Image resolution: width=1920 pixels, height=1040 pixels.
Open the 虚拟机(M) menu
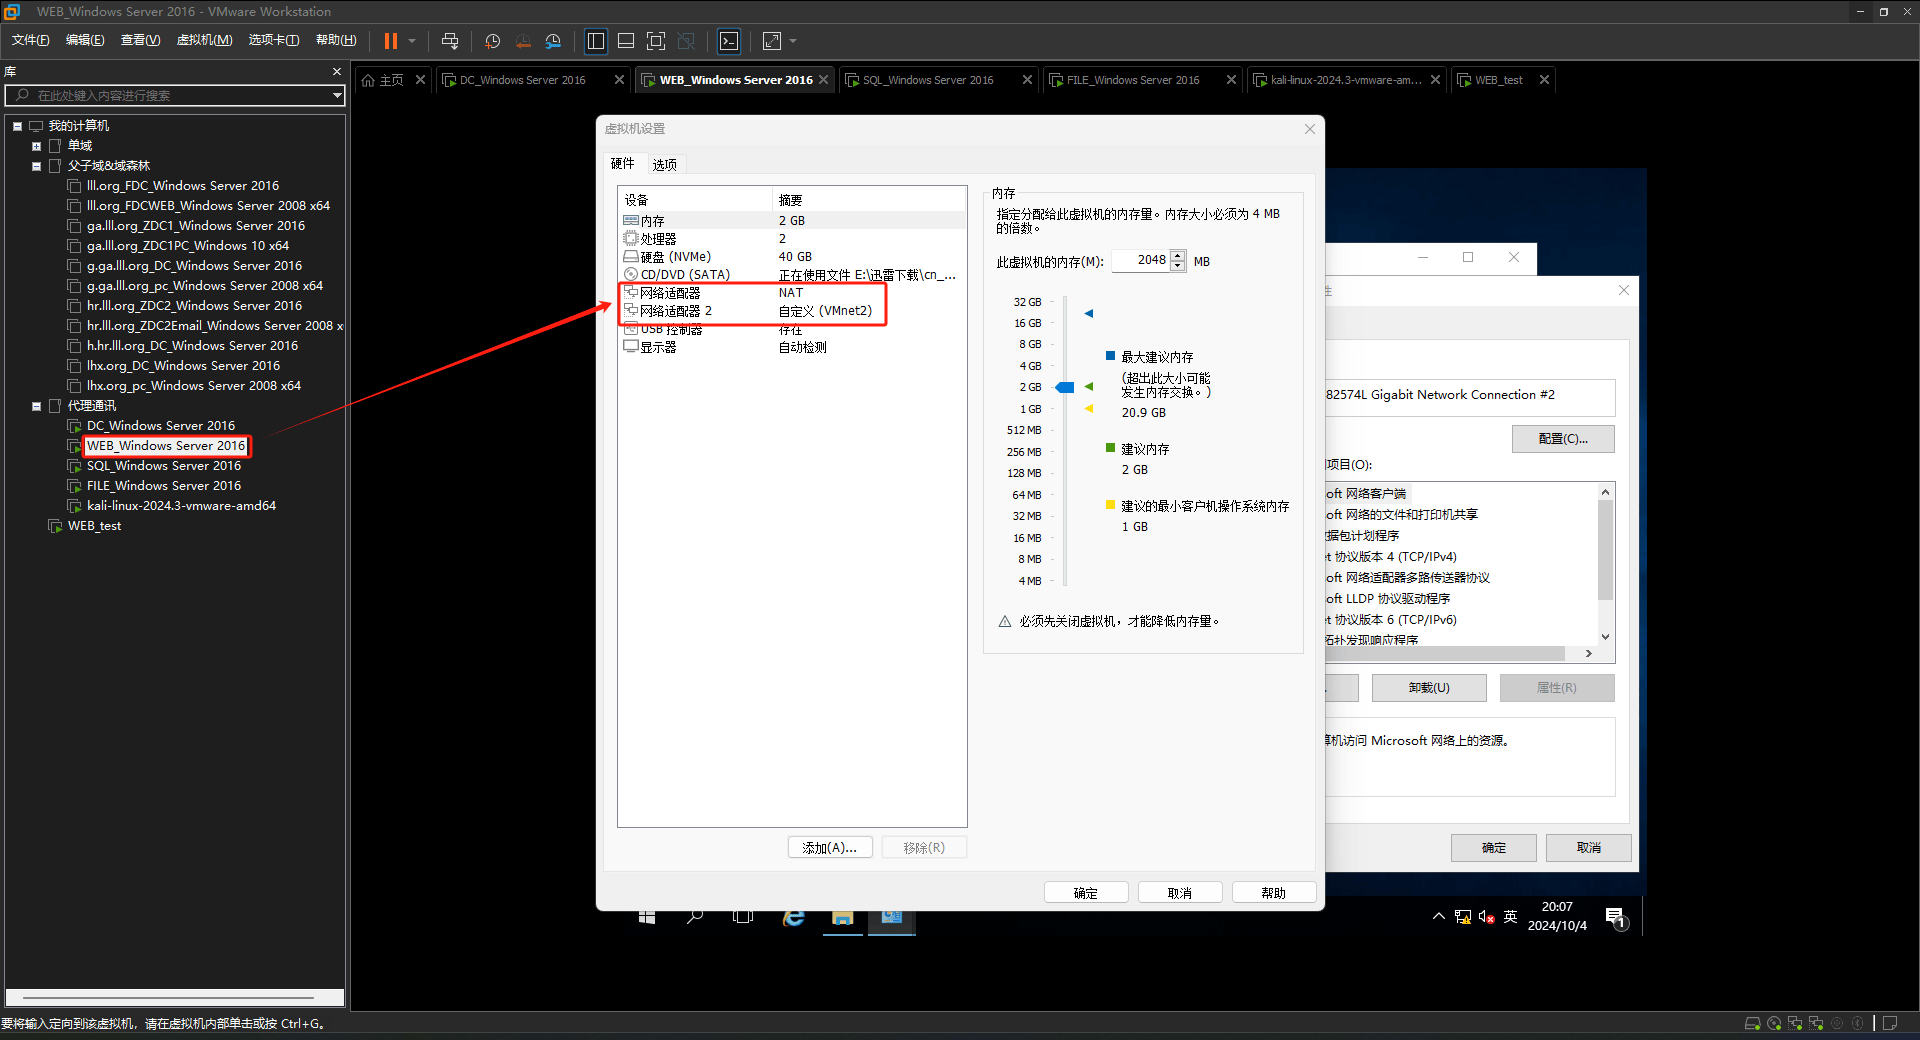pyautogui.click(x=204, y=40)
